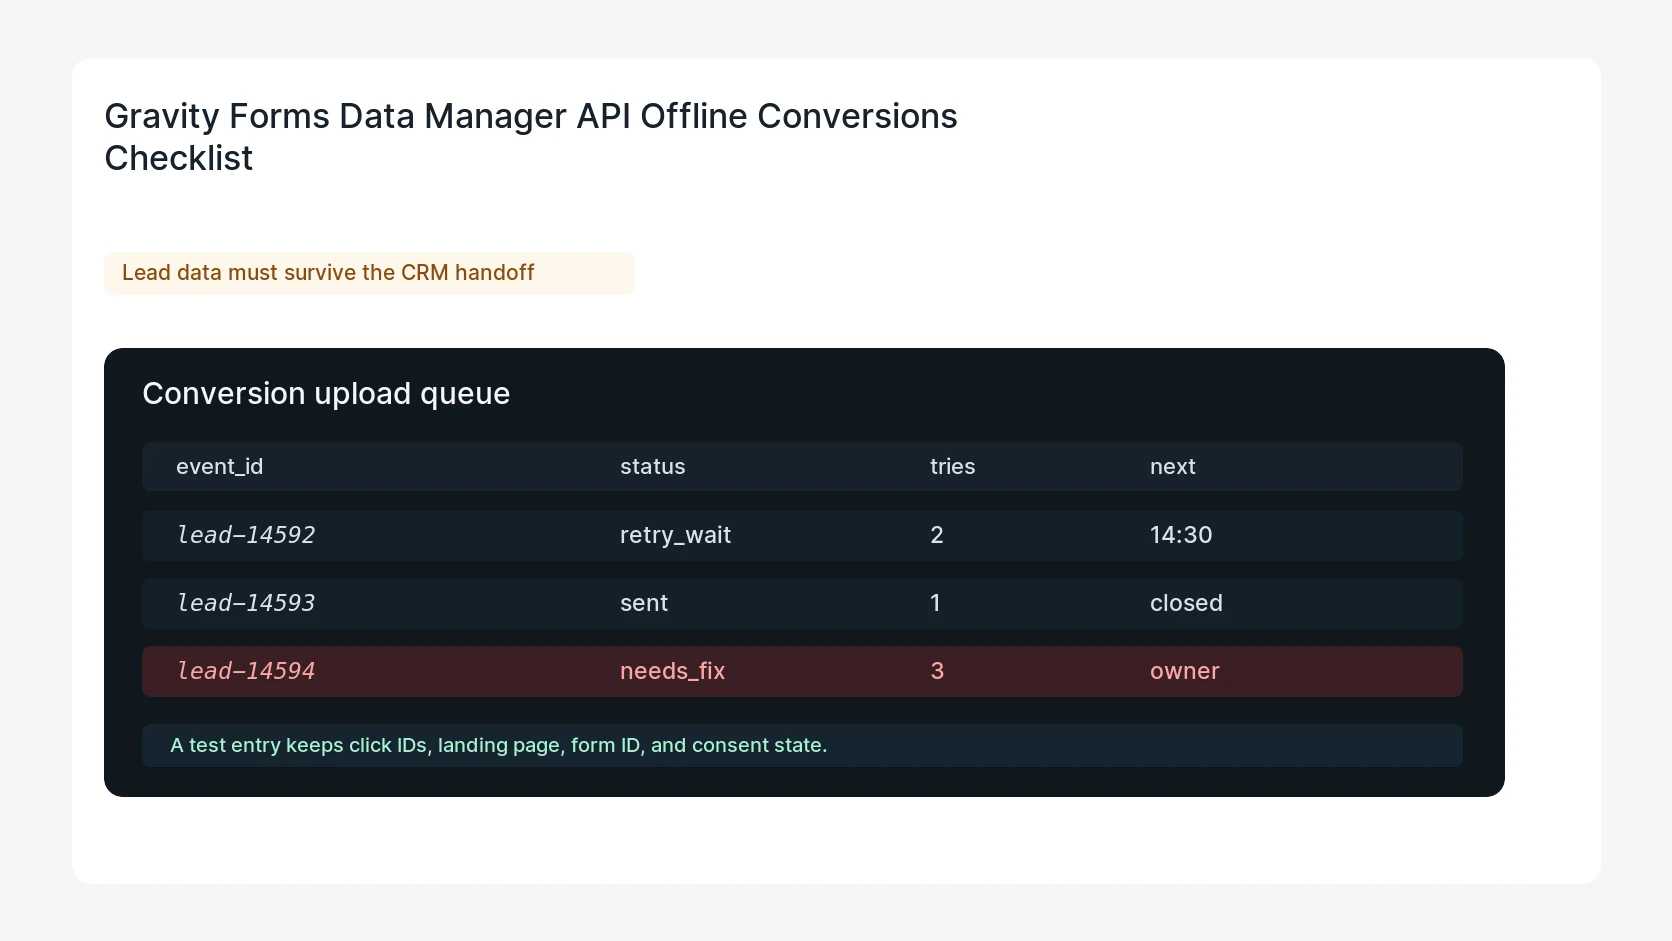
Task: Click the 'Lead data must survive the CRM handoff' banner
Action: pyautogui.click(x=369, y=273)
